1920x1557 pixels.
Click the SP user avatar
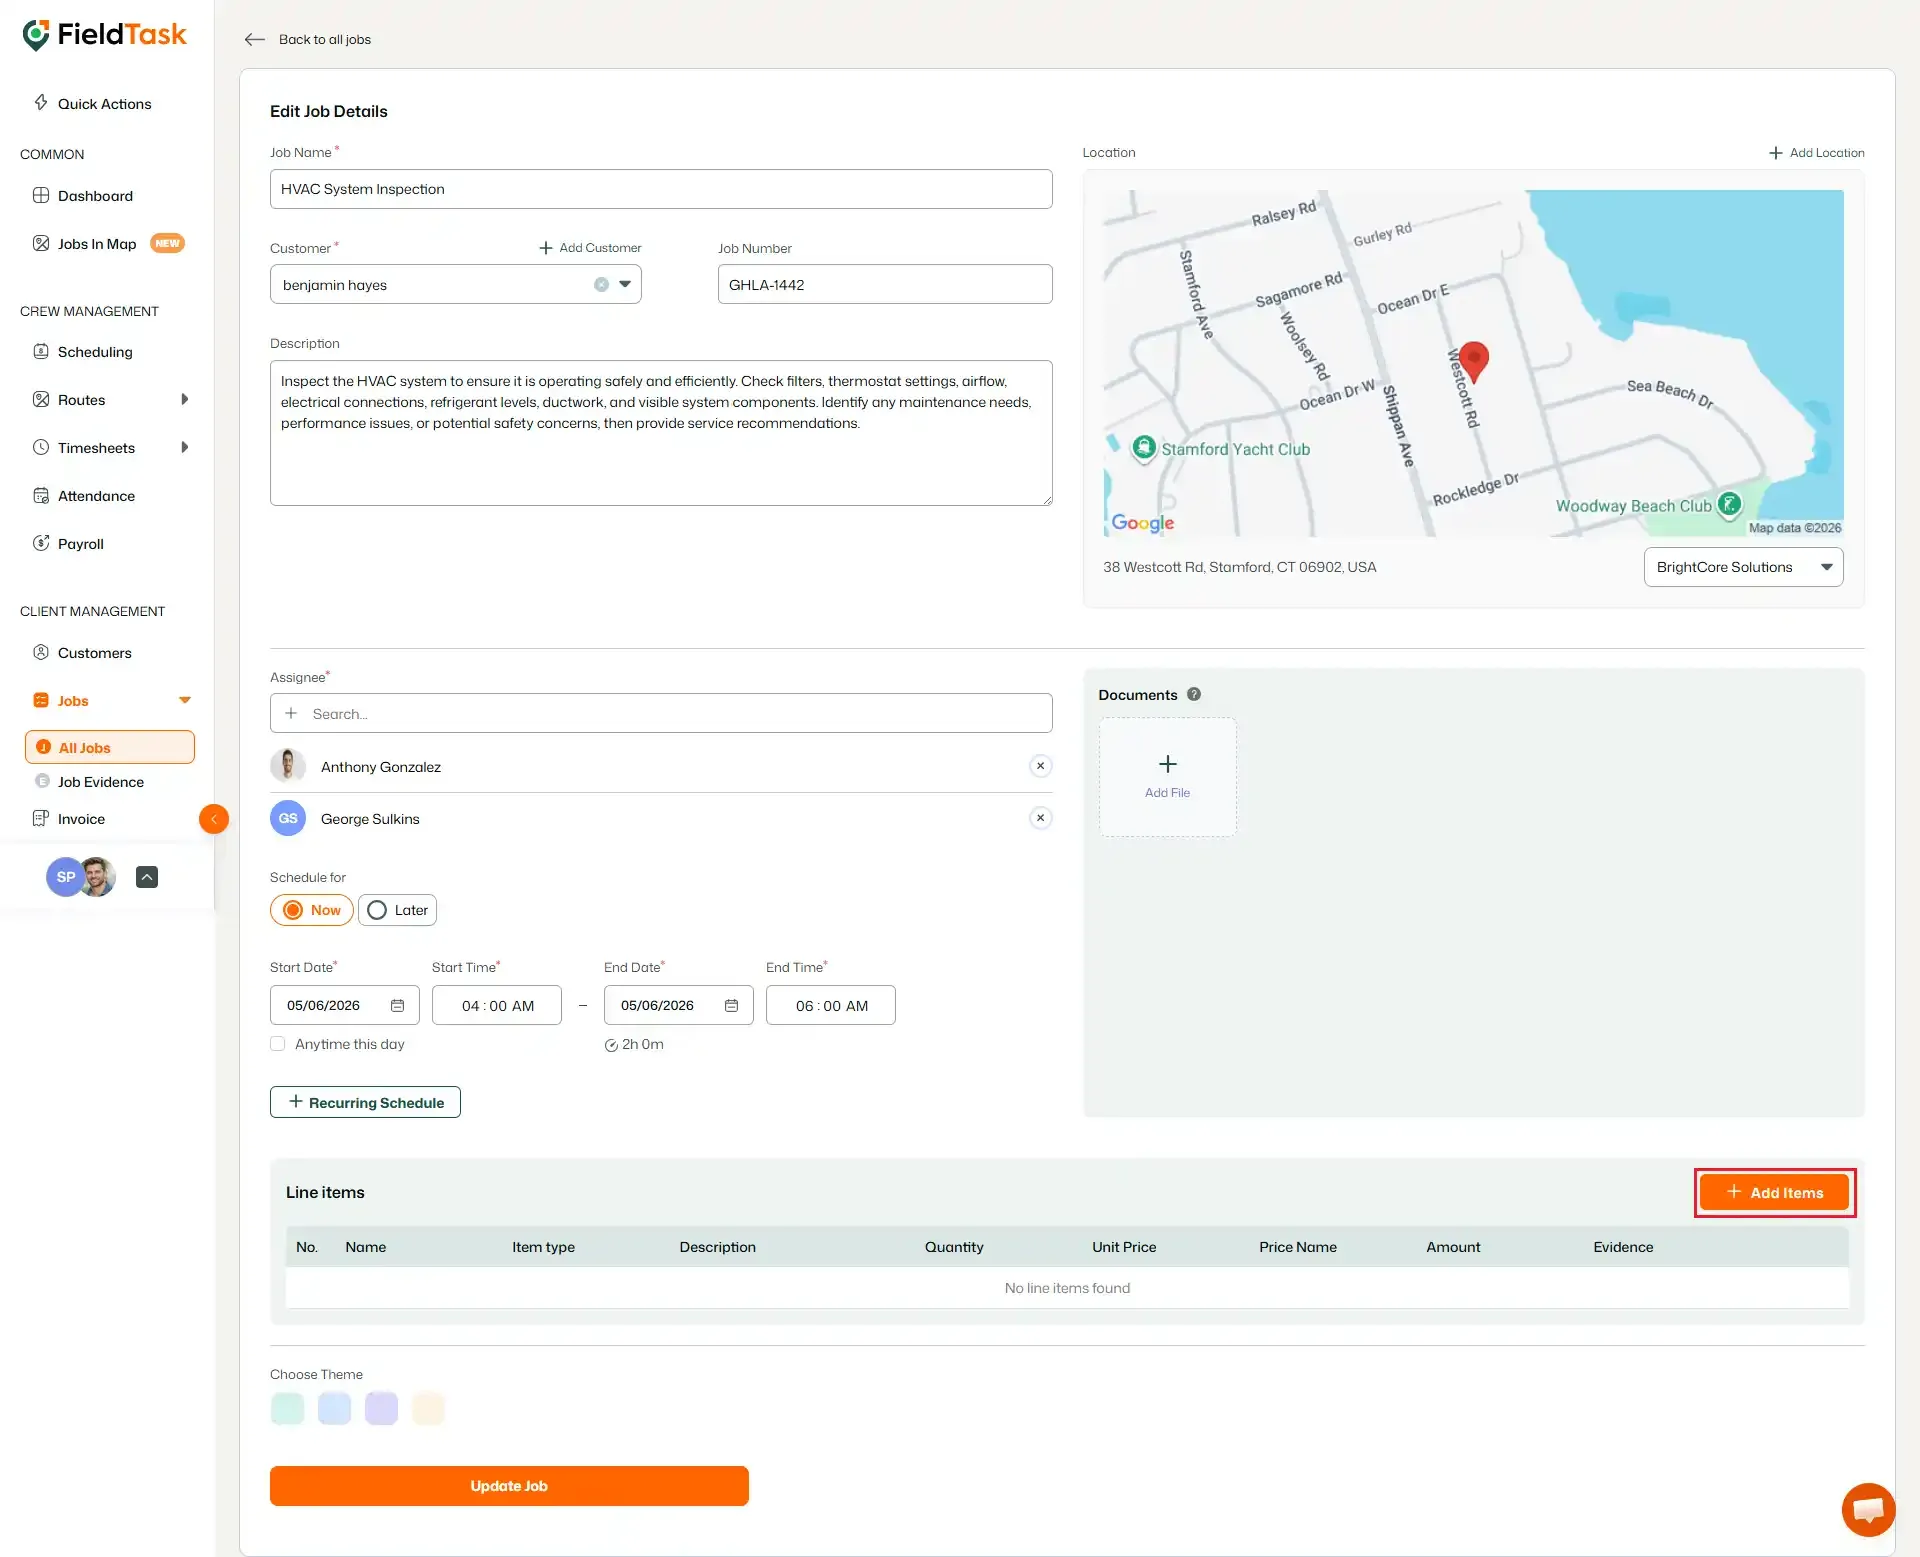point(65,877)
